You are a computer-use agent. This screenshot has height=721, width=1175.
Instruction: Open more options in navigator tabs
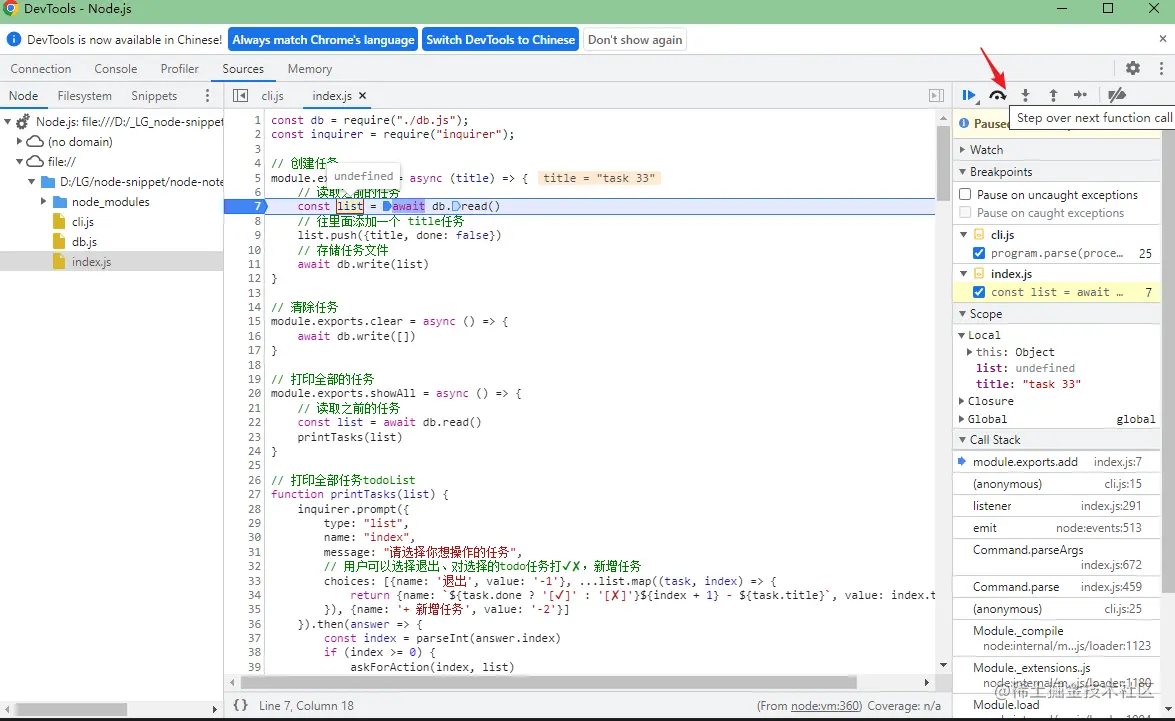[208, 95]
